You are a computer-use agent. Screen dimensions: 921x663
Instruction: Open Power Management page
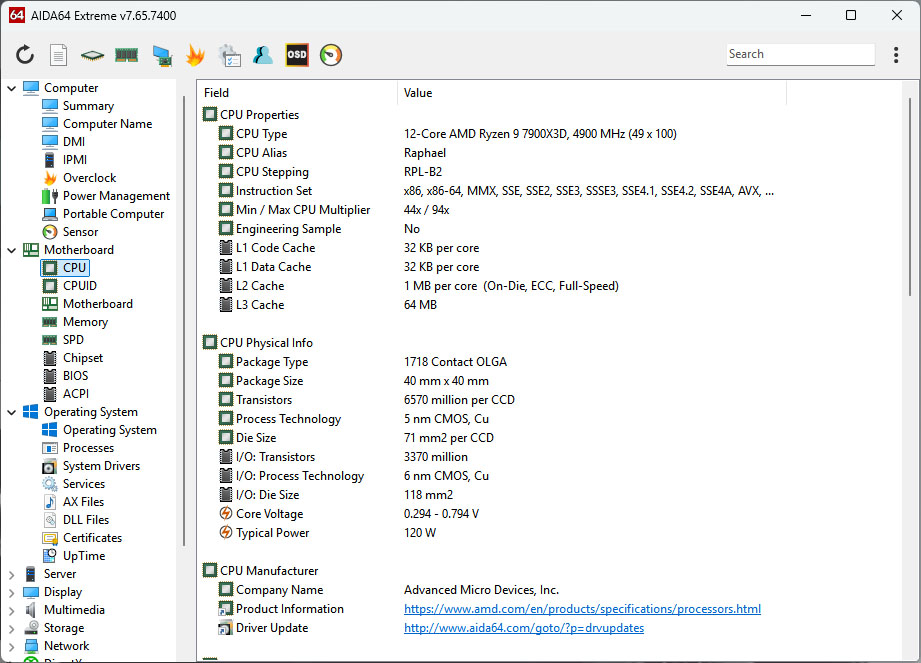pyautogui.click(x=116, y=196)
